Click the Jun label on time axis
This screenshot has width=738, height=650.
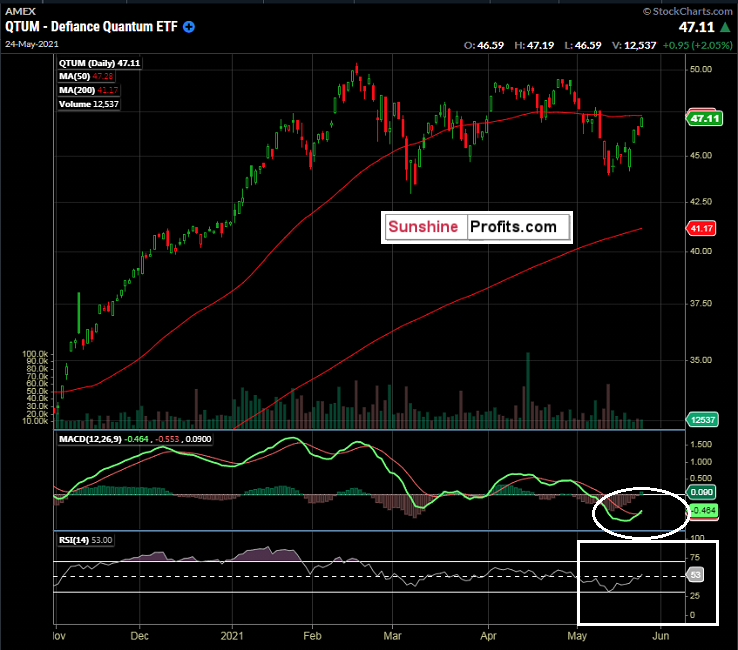pos(660,636)
